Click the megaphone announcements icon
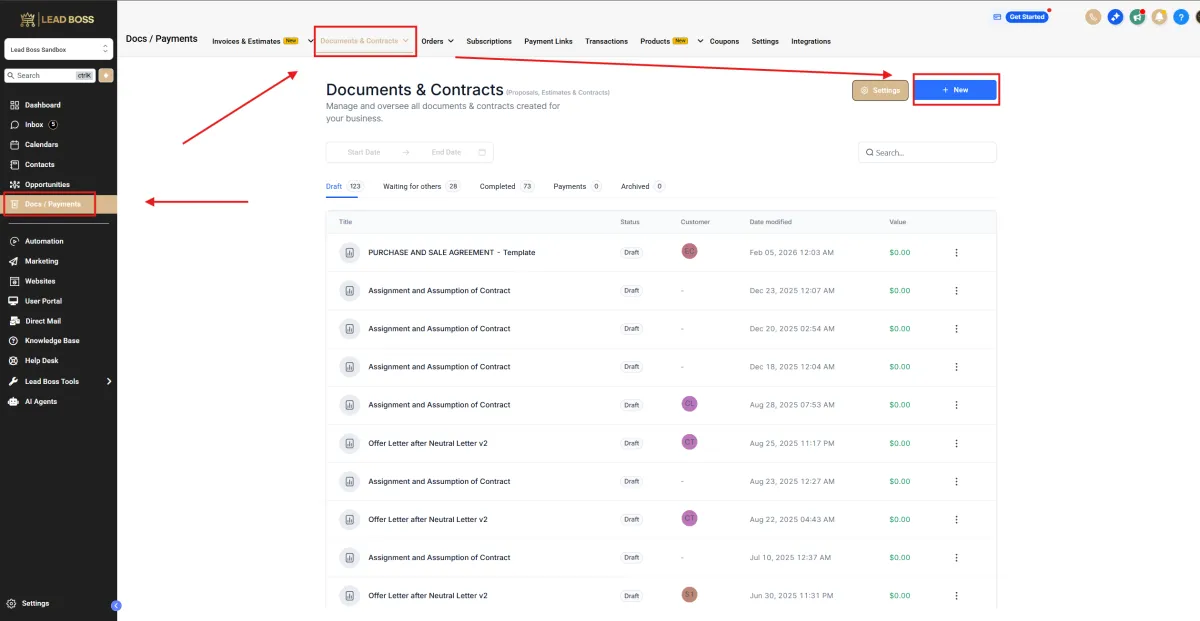Viewport: 1200px width, 621px height. [x=1137, y=17]
